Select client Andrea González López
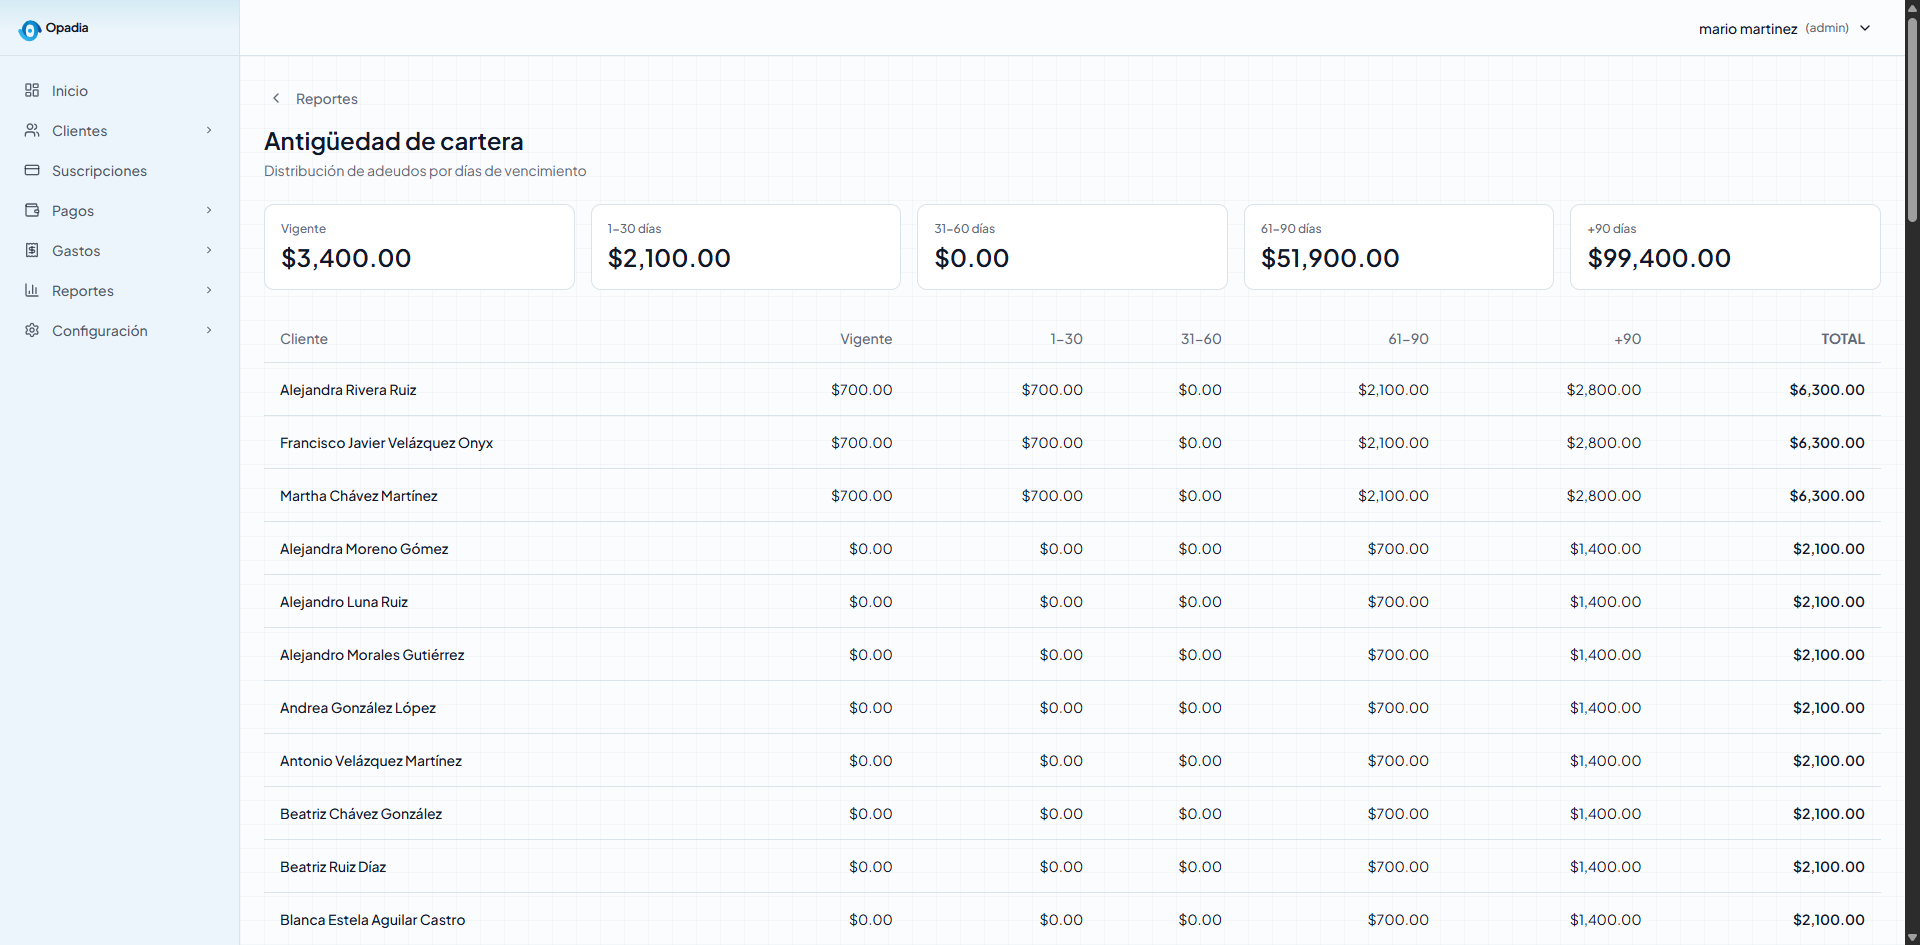 (x=358, y=708)
